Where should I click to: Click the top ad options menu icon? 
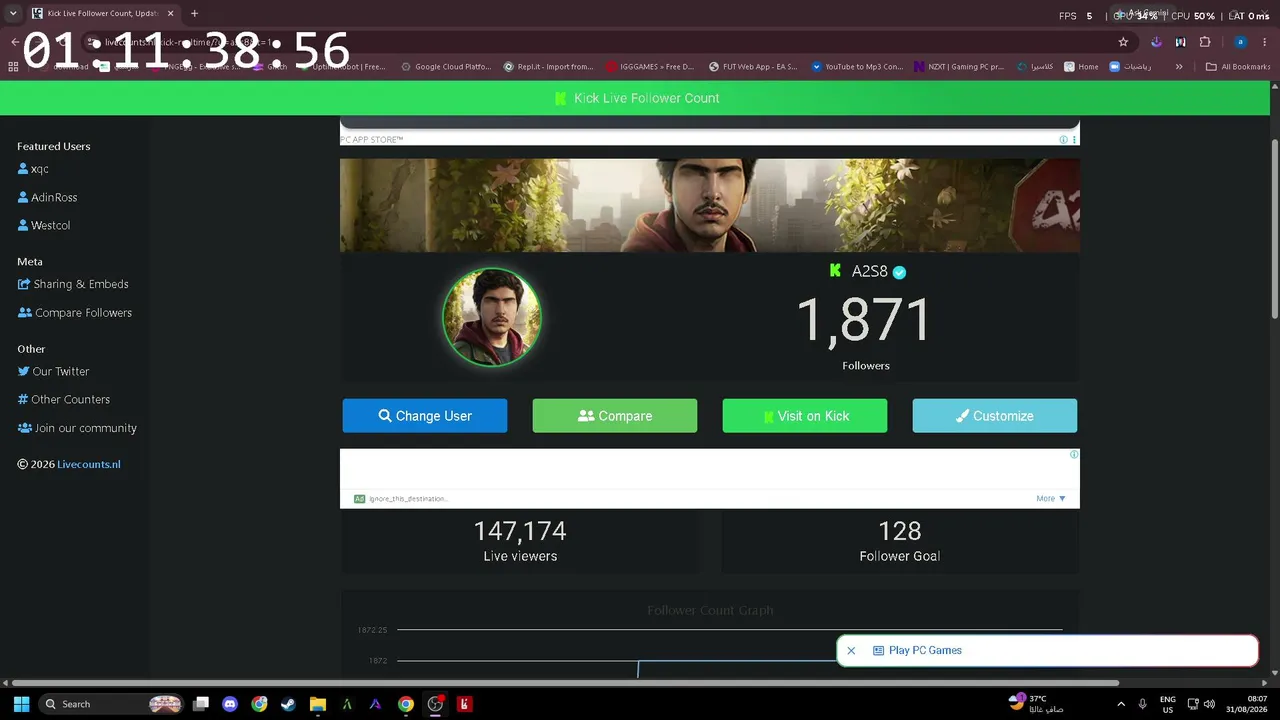click(x=1075, y=140)
